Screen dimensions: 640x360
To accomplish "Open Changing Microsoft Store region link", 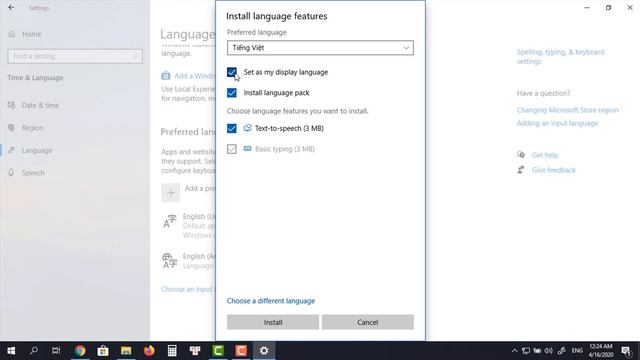I will coord(567,110).
